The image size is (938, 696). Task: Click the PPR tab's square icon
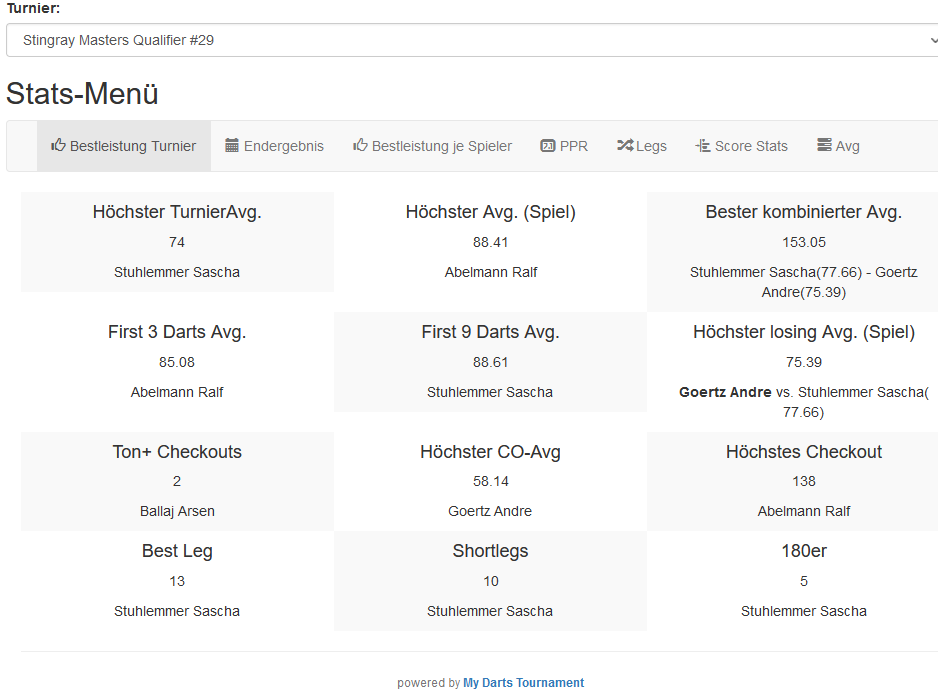[547, 146]
